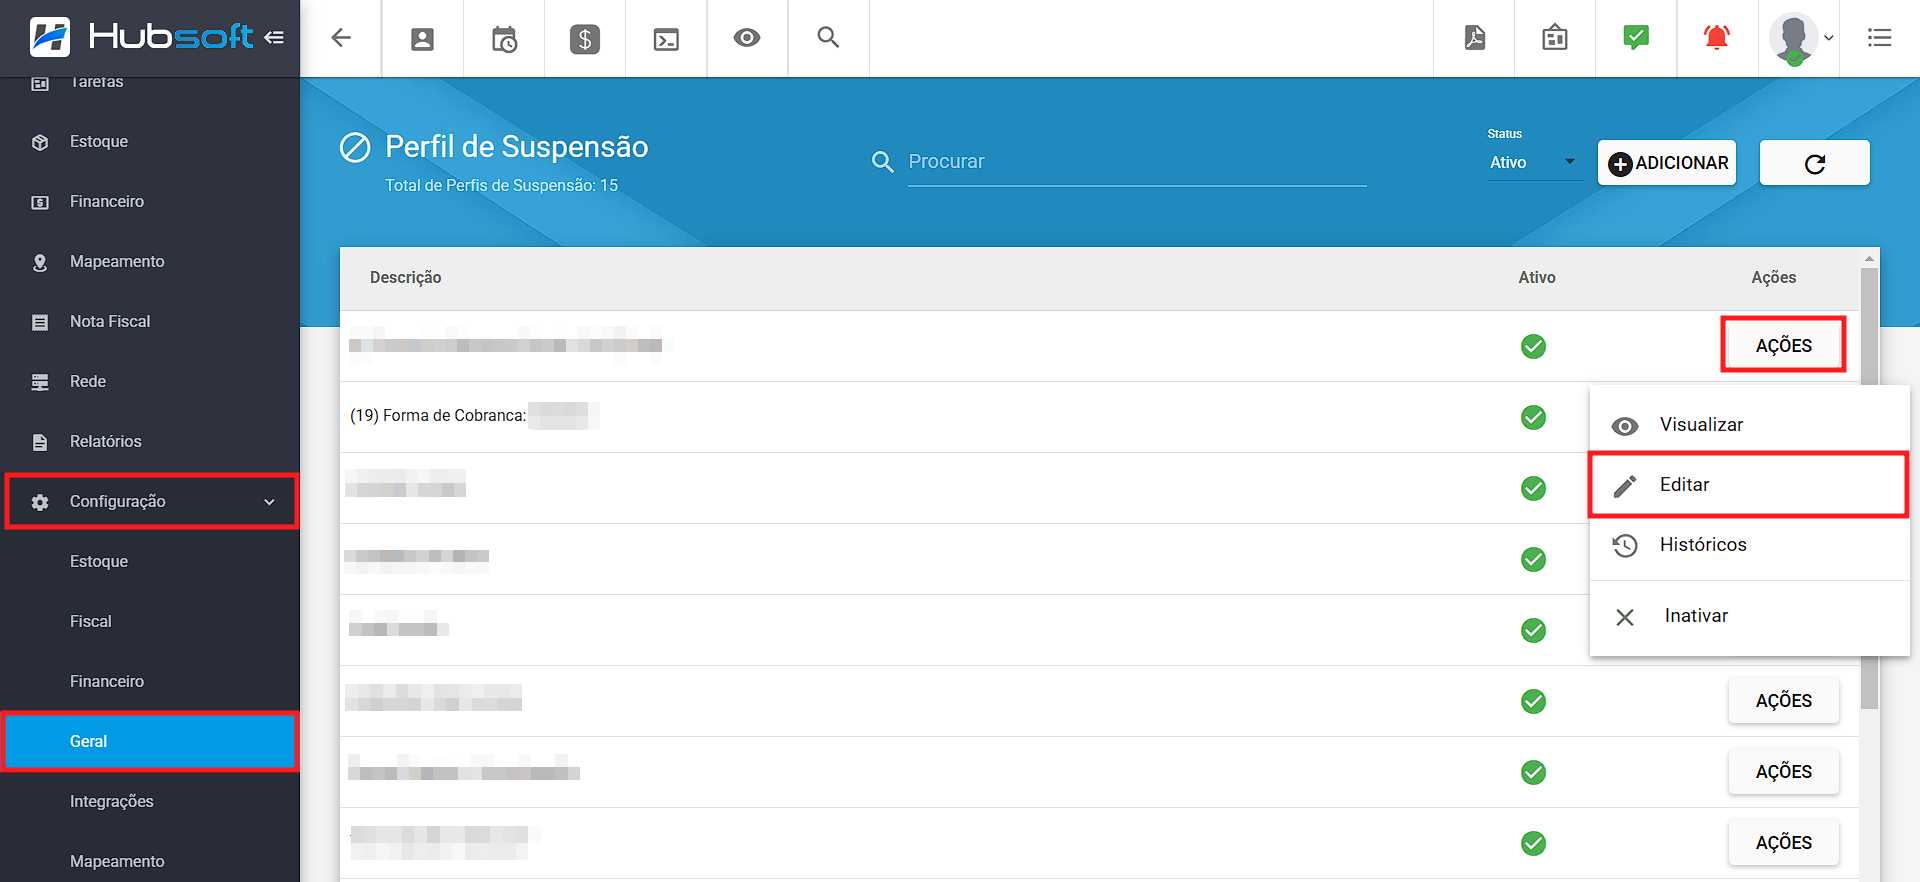Screen dimensions: 1920x882
Task: Open the badge calendar icon in header
Action: click(x=1555, y=38)
